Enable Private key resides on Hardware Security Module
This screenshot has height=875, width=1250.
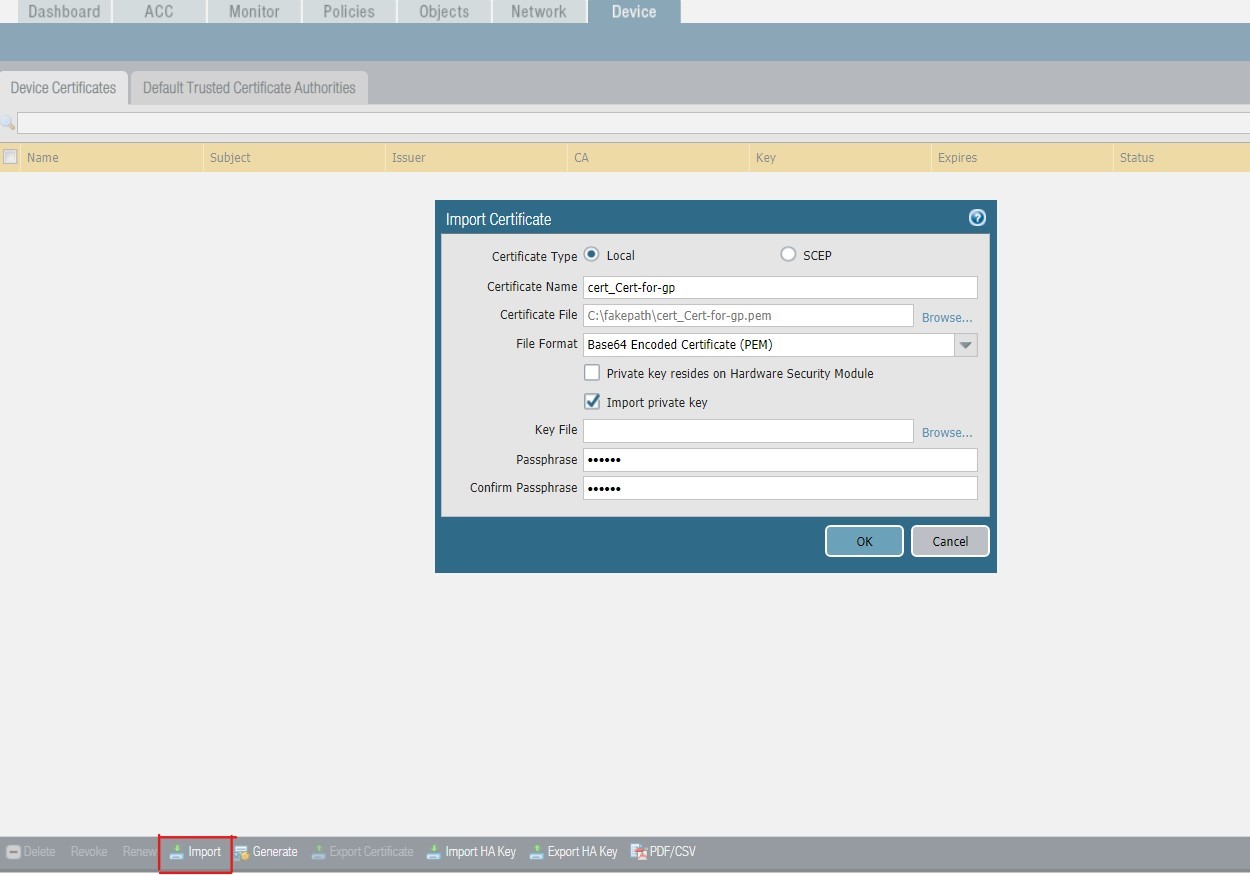tap(592, 372)
